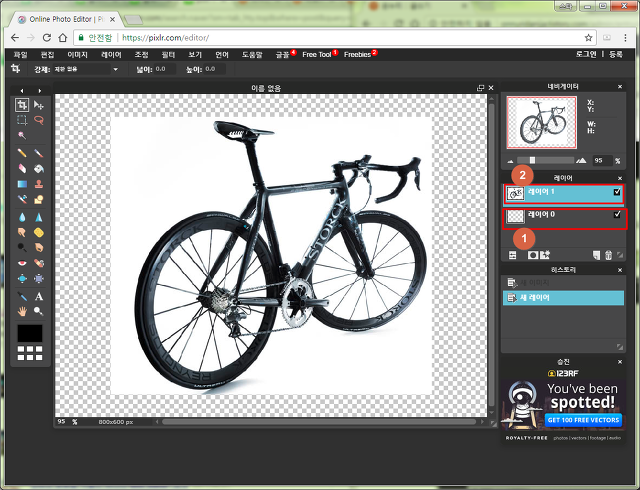Image resolution: width=640 pixels, height=490 pixels.
Task: Click GET 100 FREE VECTORS button
Action: click(x=583, y=420)
